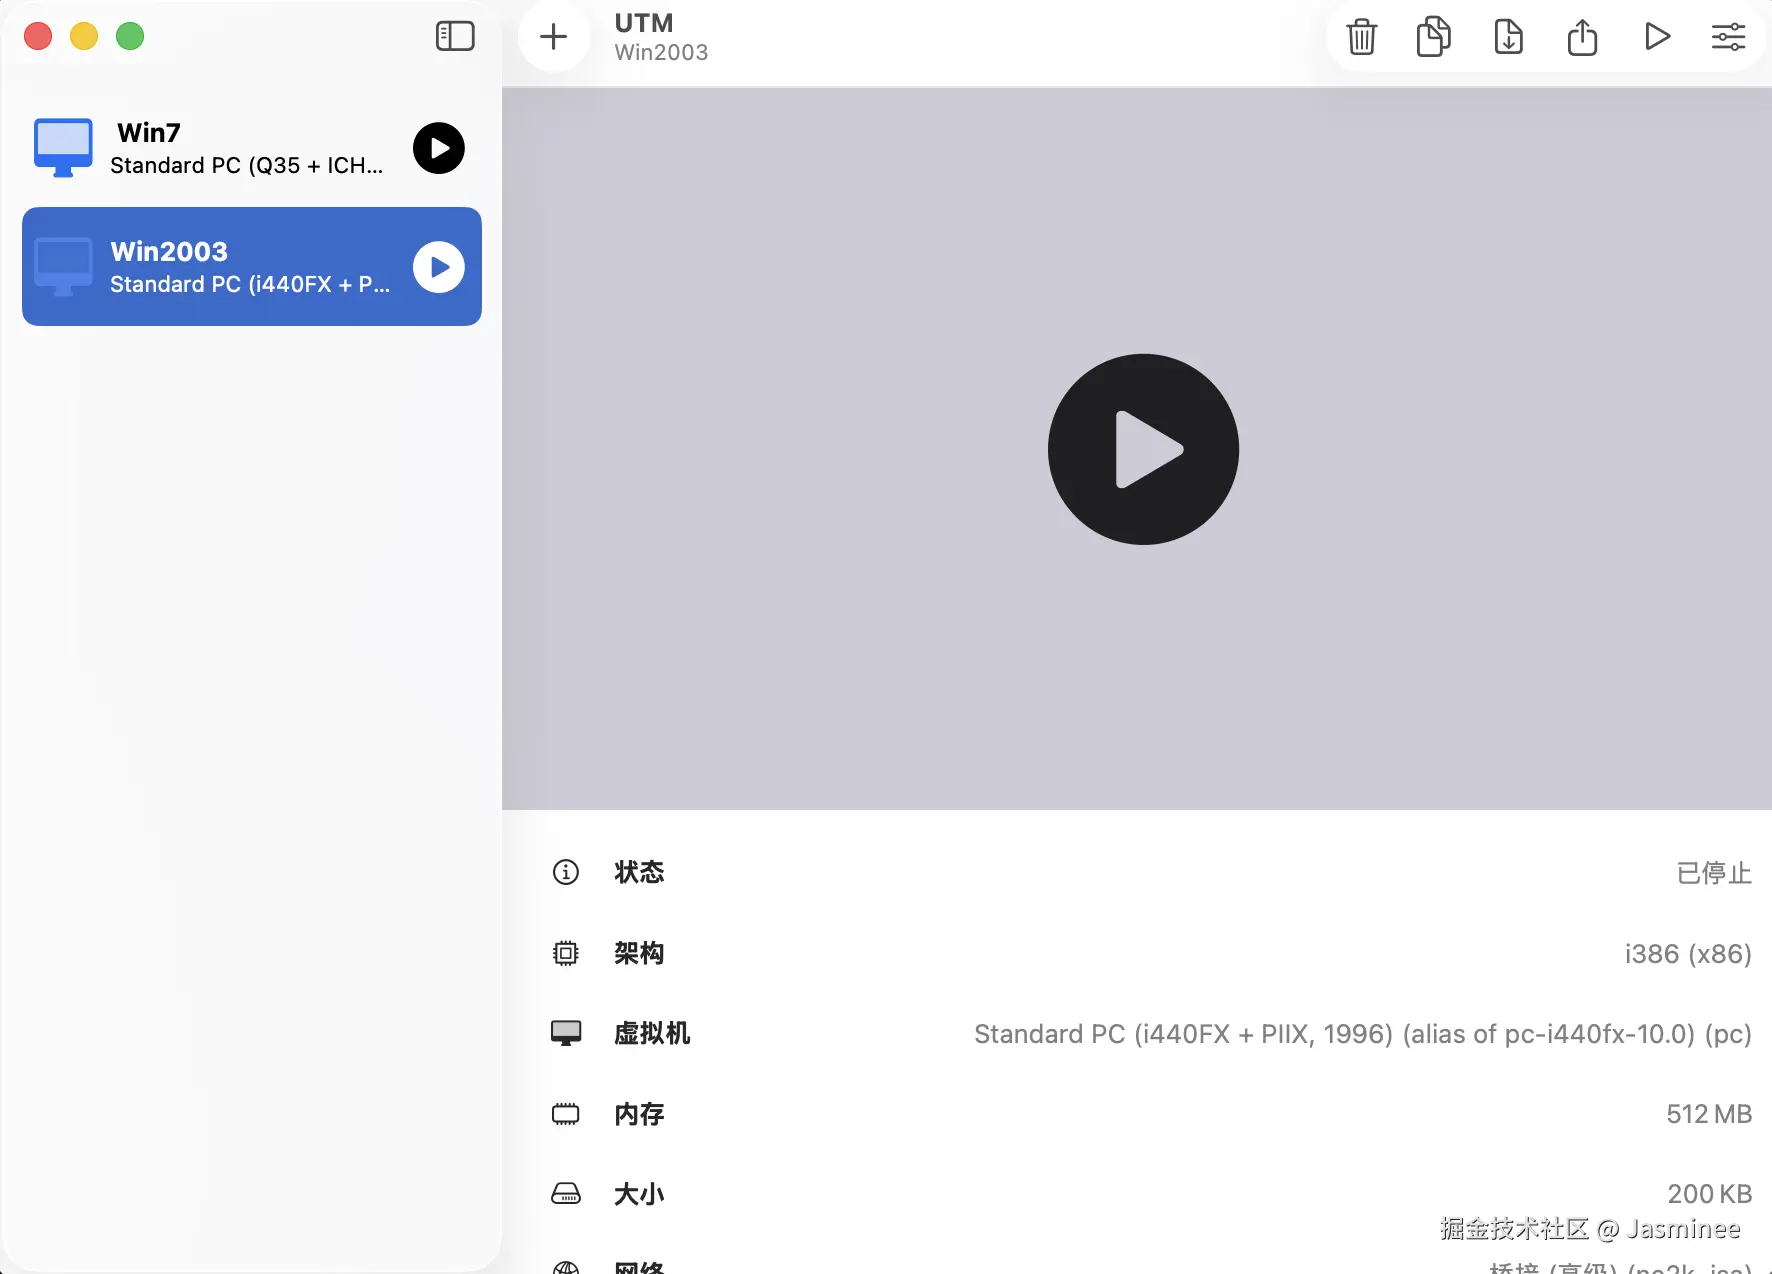Click the 内存 label
Screen dimensions: 1772x1274
tap(639, 1114)
